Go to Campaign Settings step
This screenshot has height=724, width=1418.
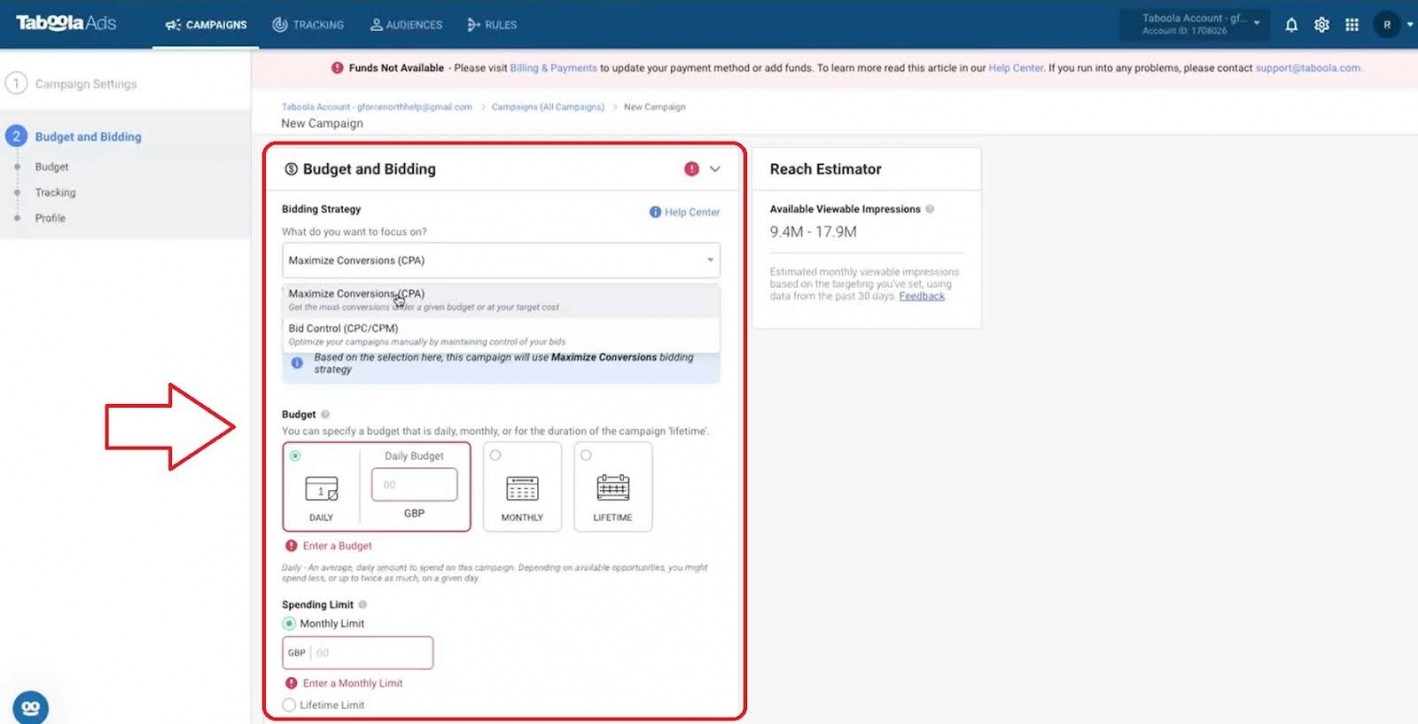tap(86, 84)
